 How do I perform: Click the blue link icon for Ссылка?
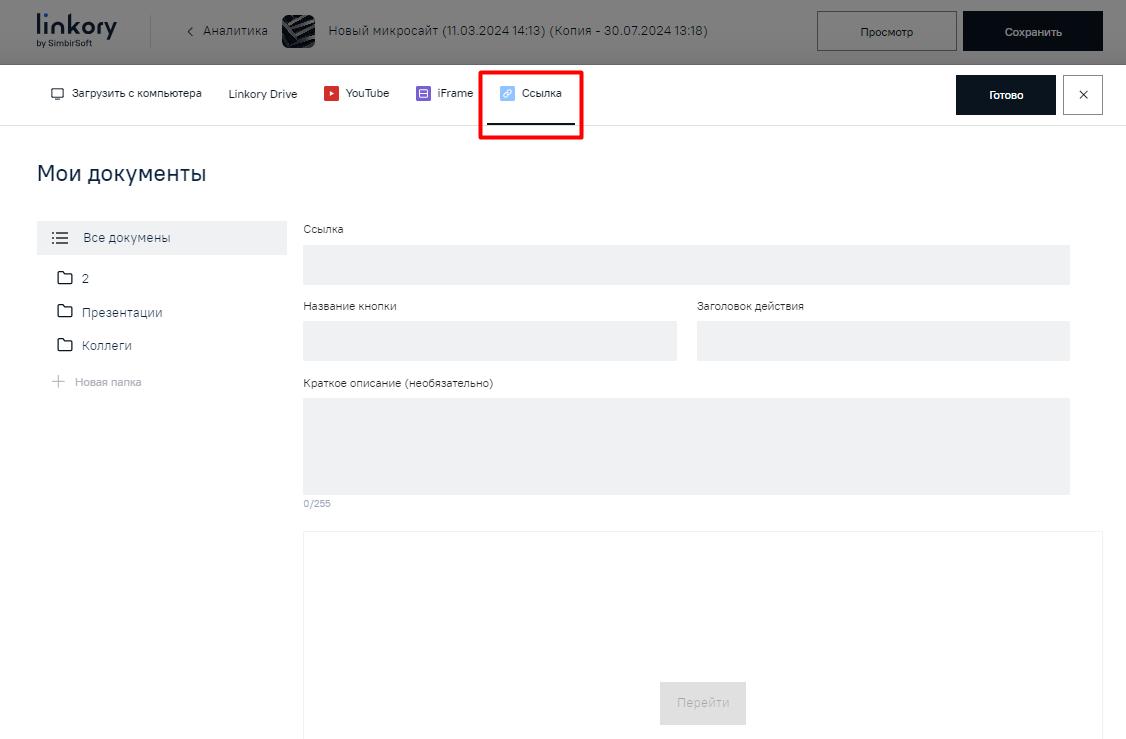point(507,94)
